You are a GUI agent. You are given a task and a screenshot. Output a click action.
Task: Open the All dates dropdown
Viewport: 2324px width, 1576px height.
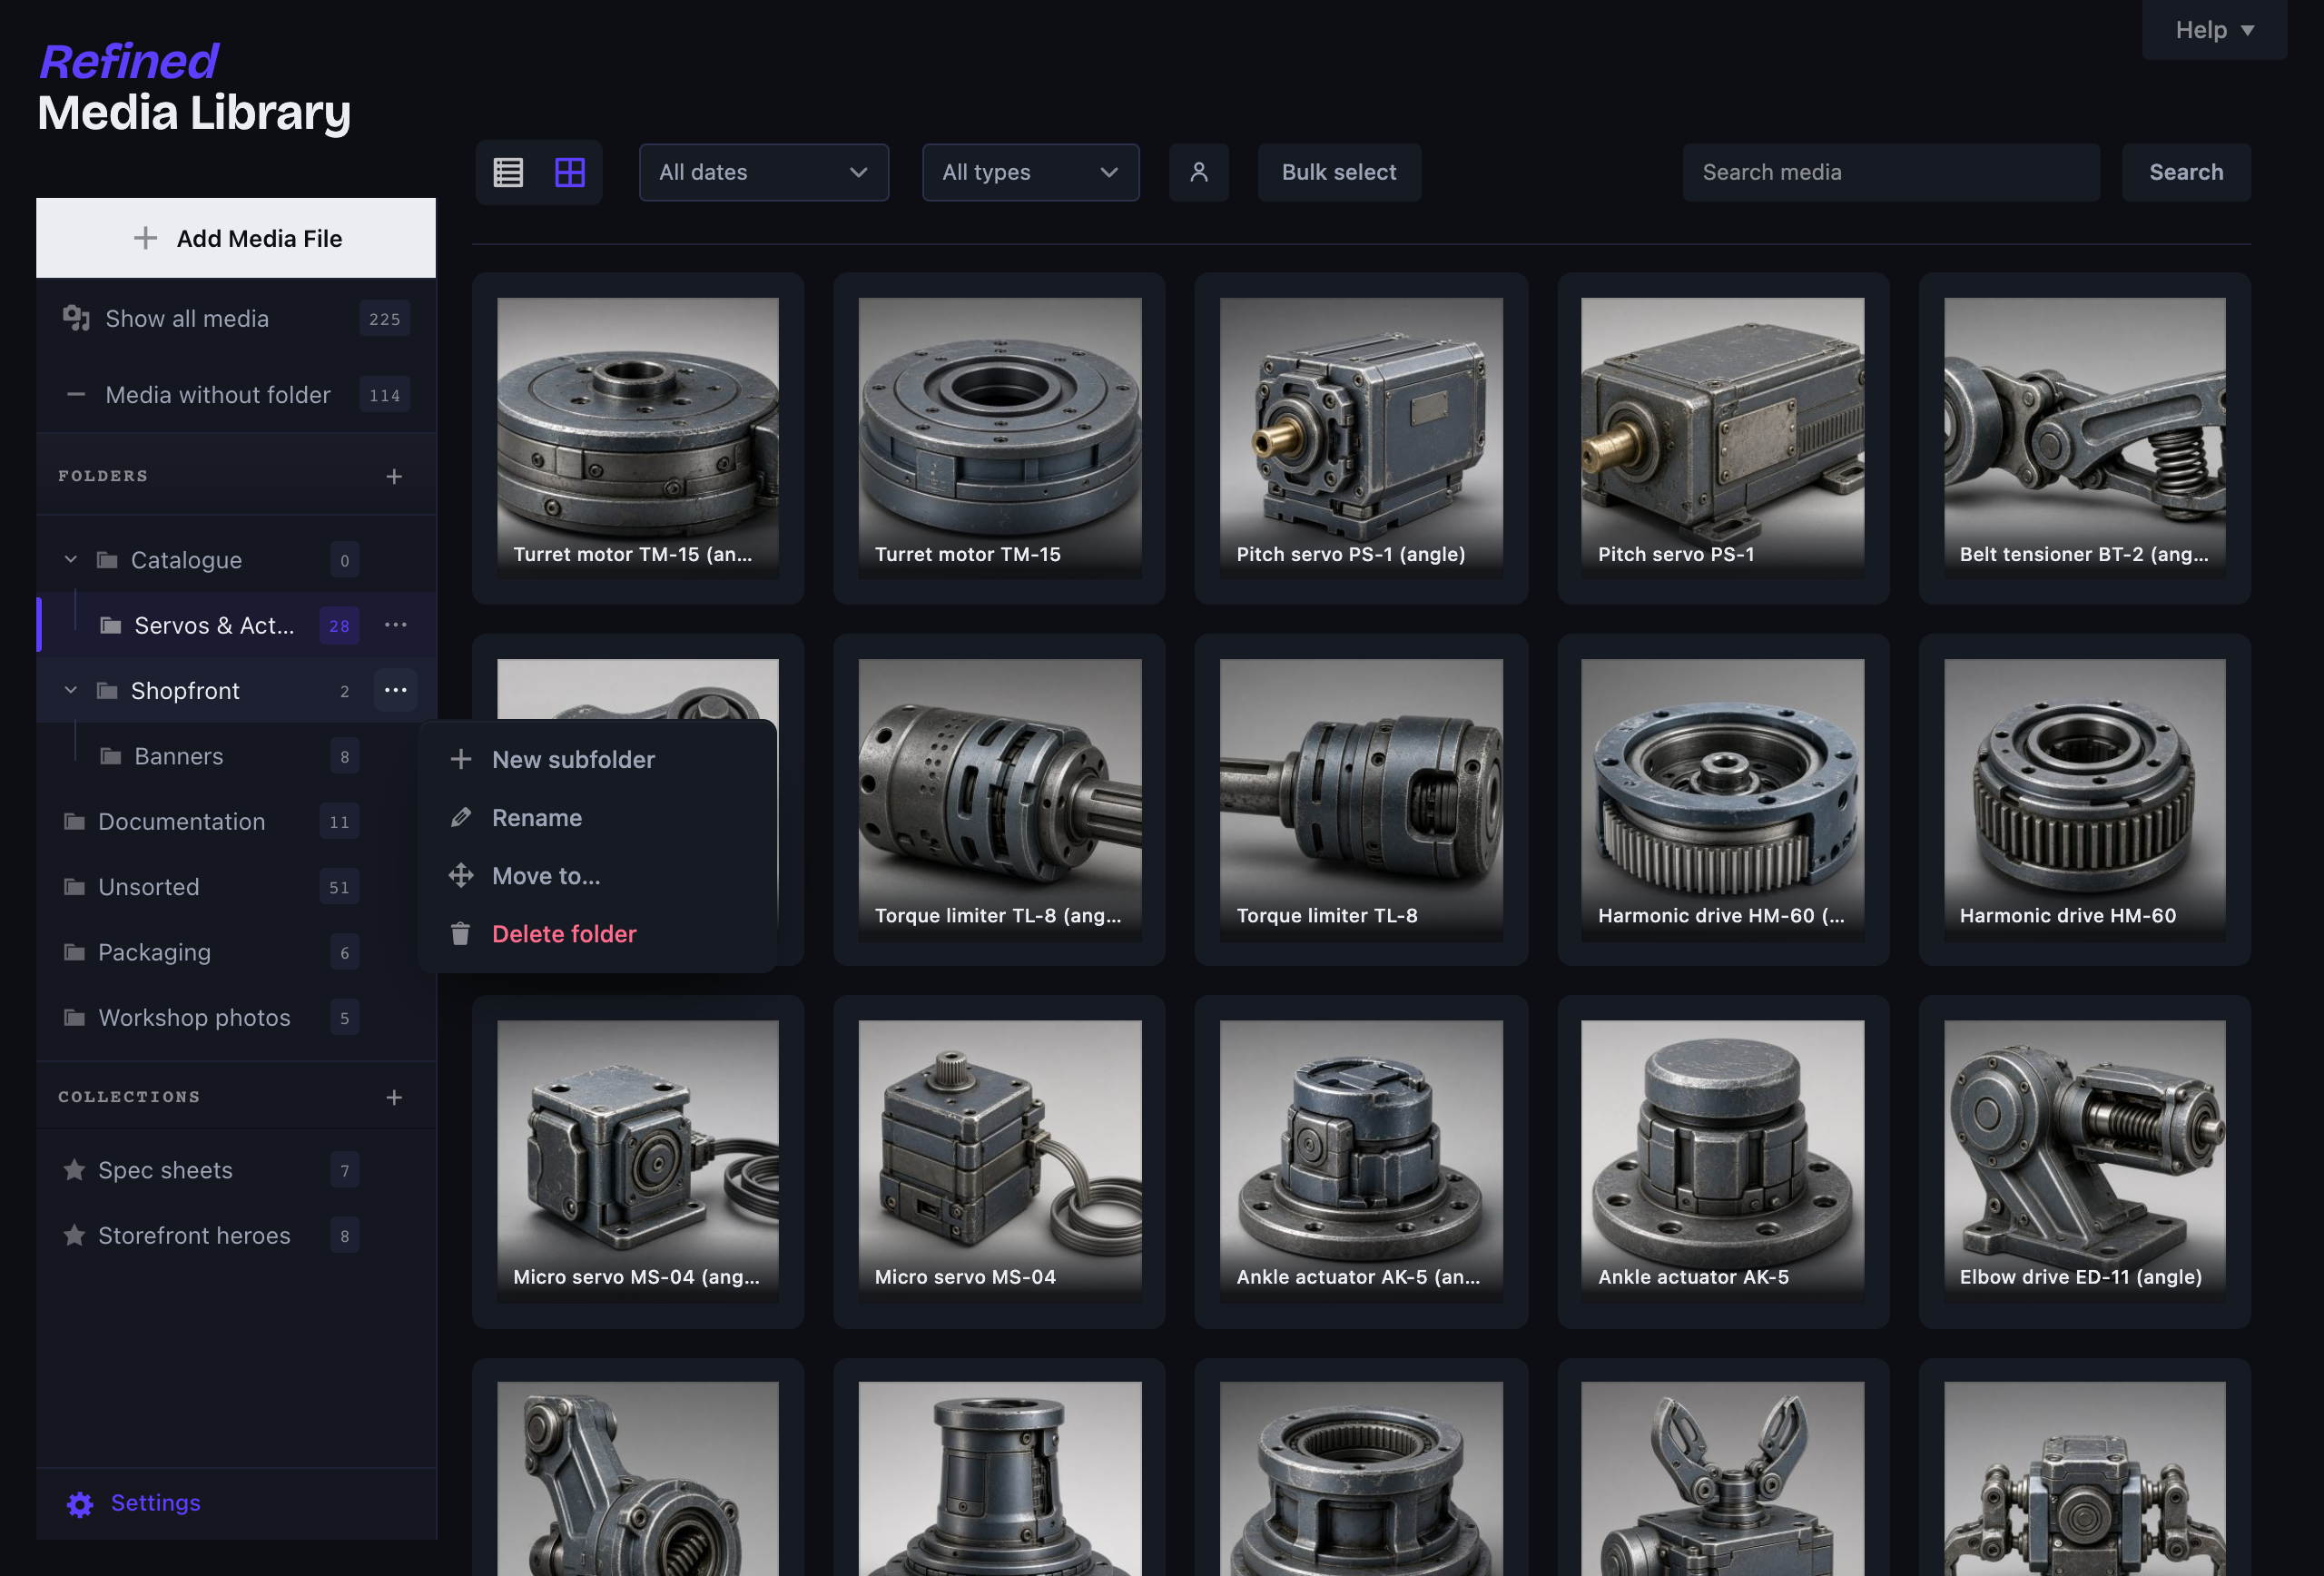(763, 173)
